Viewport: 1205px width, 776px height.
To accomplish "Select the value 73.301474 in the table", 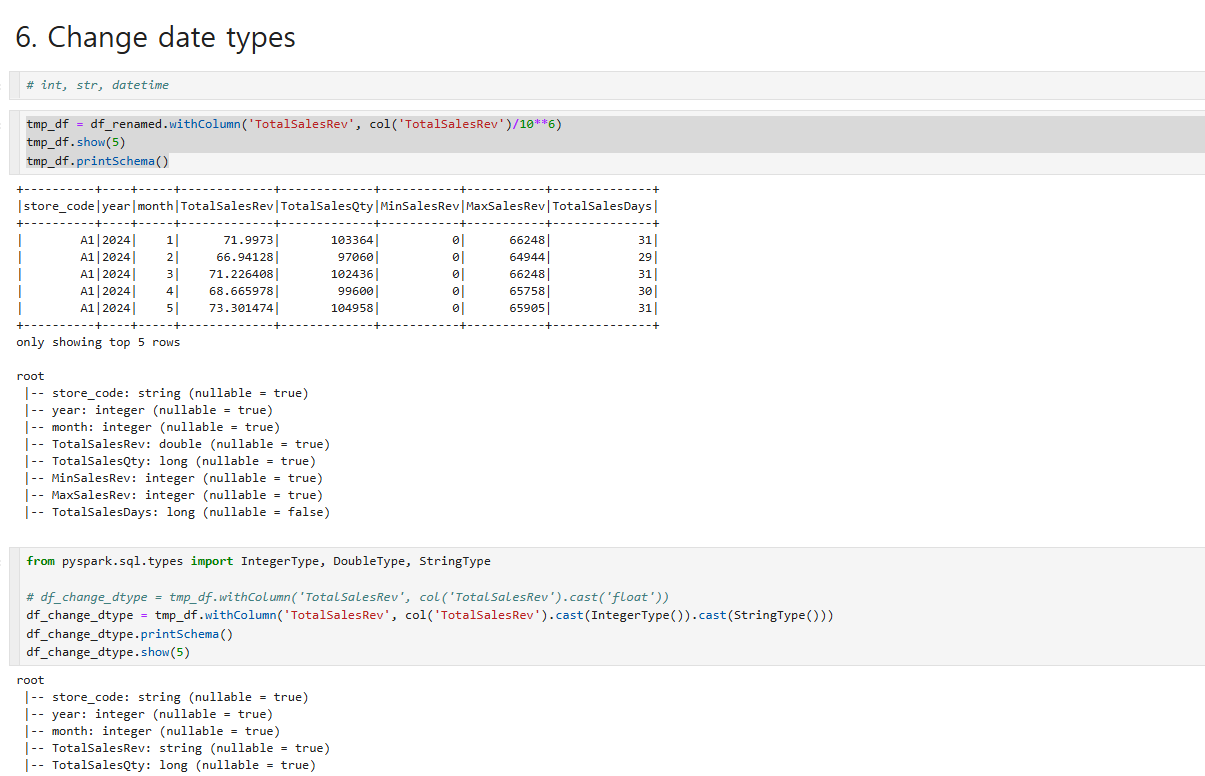I will point(241,308).
